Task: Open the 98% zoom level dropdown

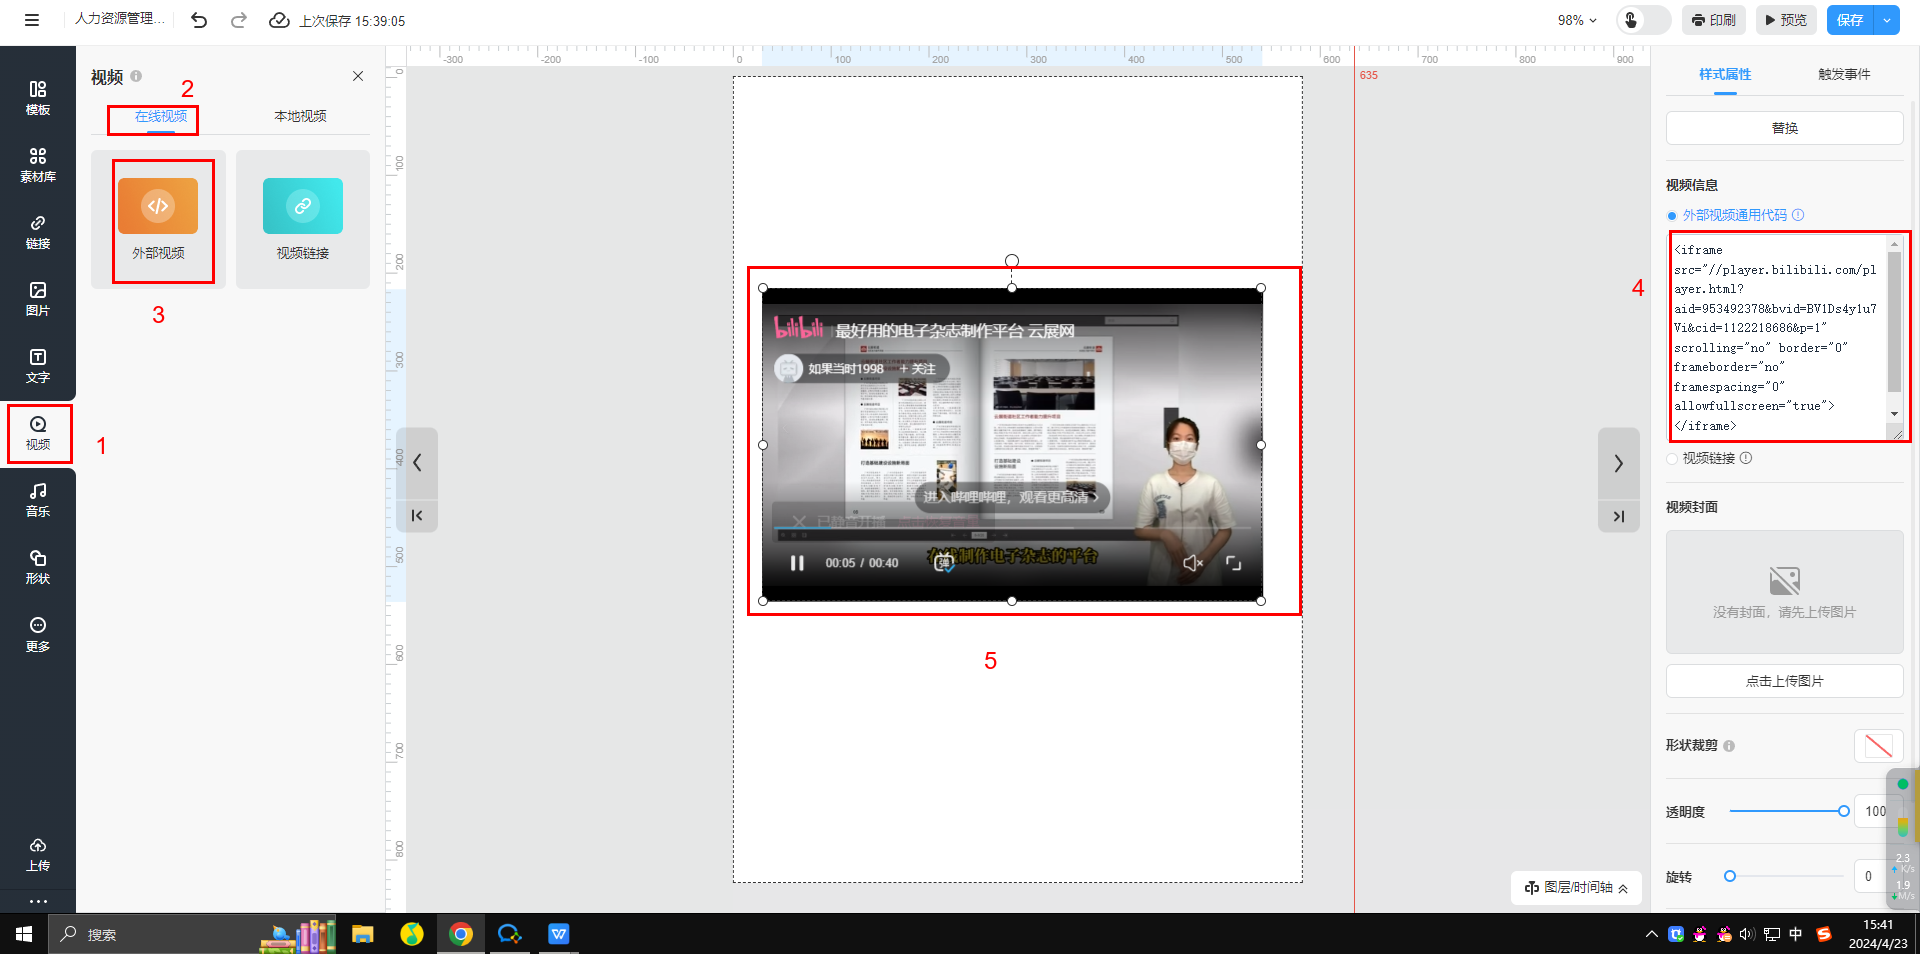Action: (x=1576, y=20)
